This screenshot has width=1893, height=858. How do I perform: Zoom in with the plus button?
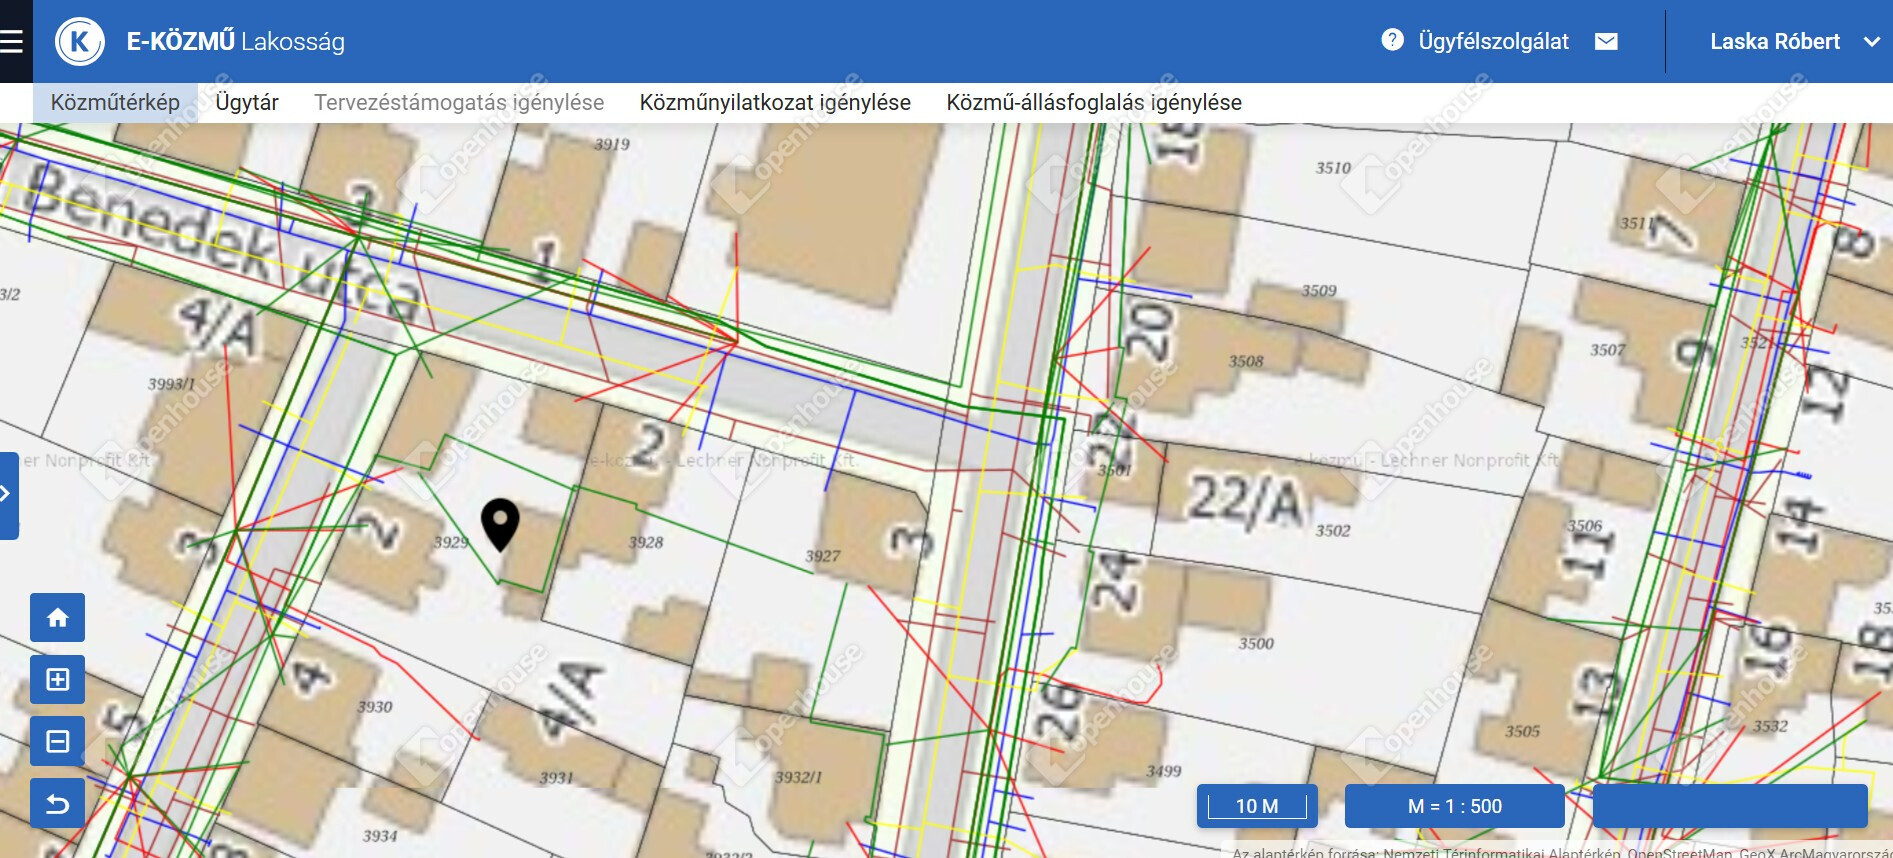pos(57,680)
